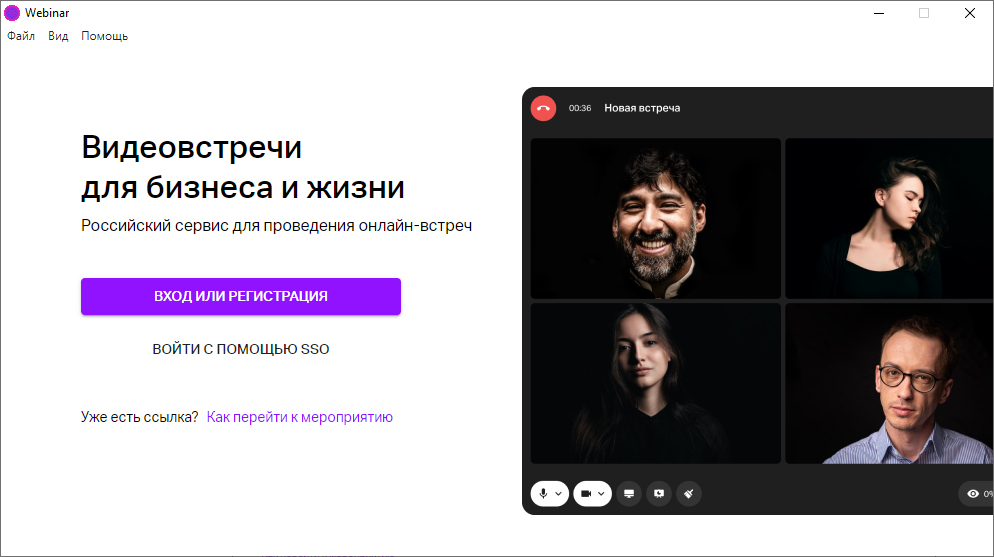The image size is (994, 557).
Task: Click the screen share monitor icon
Action: click(x=629, y=494)
